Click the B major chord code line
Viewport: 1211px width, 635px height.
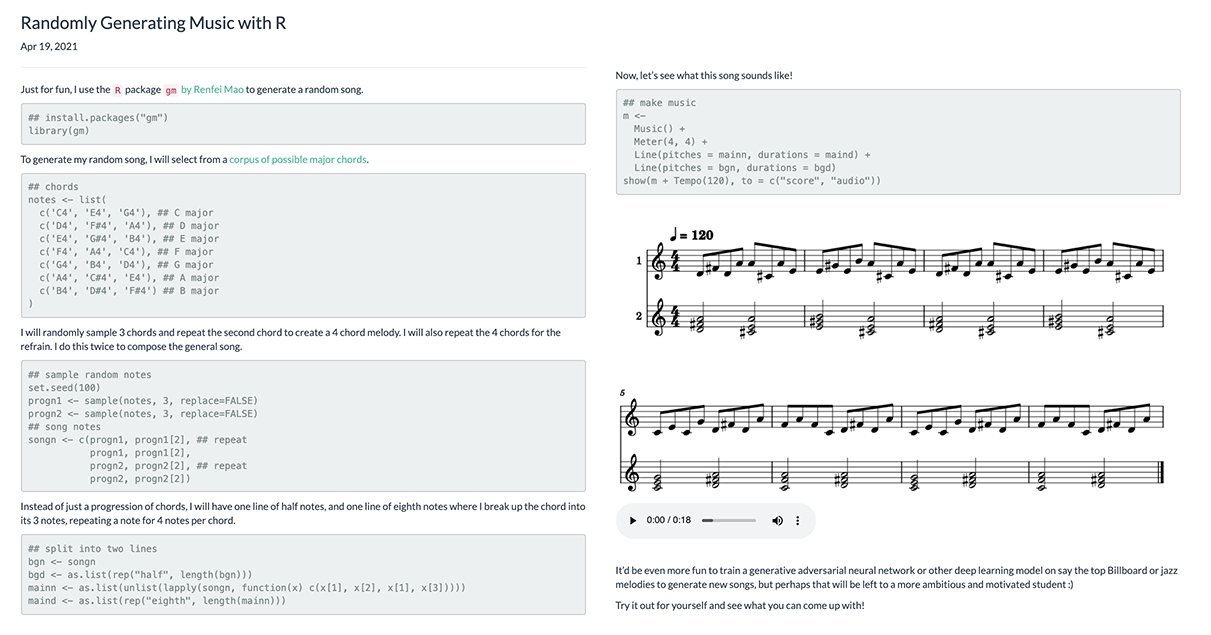tap(130, 290)
